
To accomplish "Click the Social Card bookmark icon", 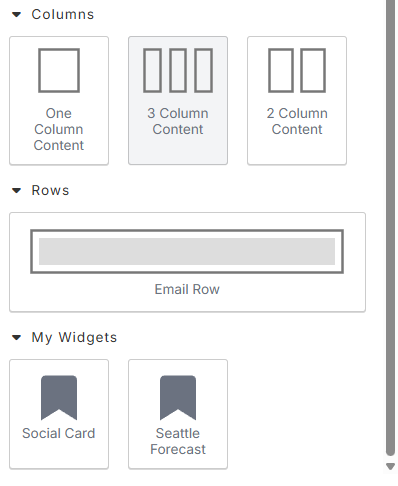I will tap(59, 398).
